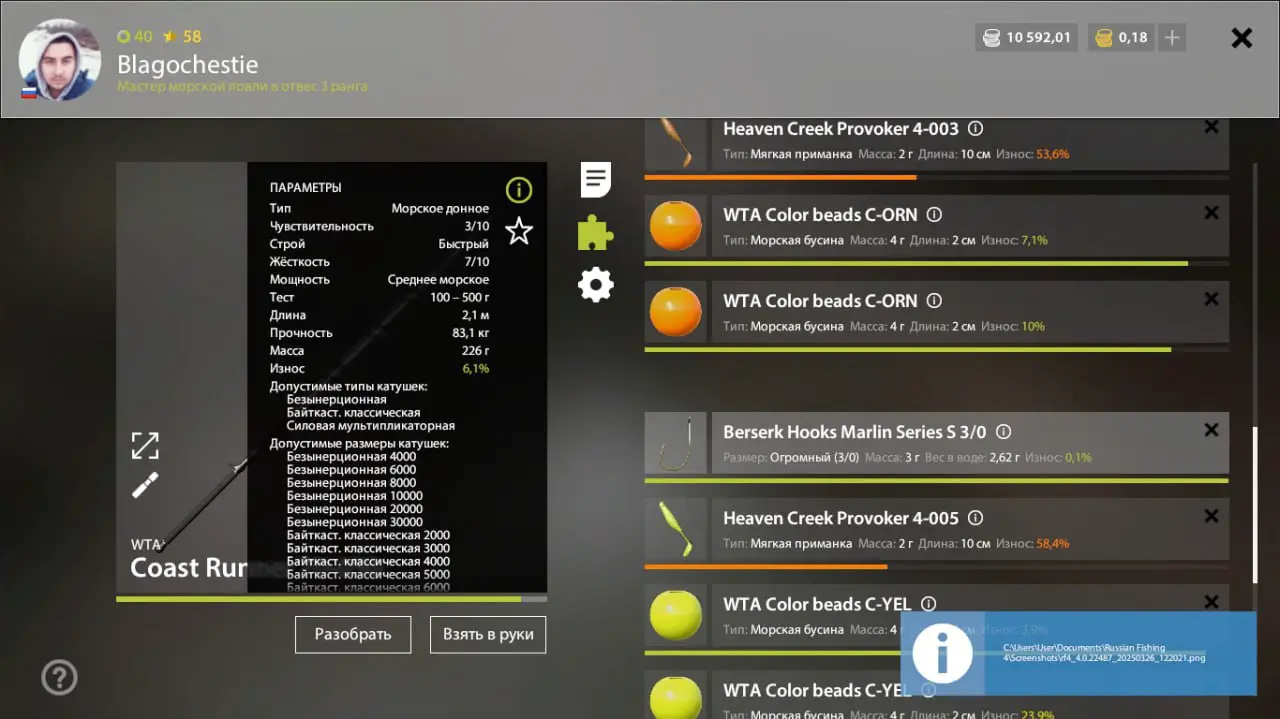1280x719 pixels.
Task: Click the rod Износ value 6,1%
Action: (476, 369)
